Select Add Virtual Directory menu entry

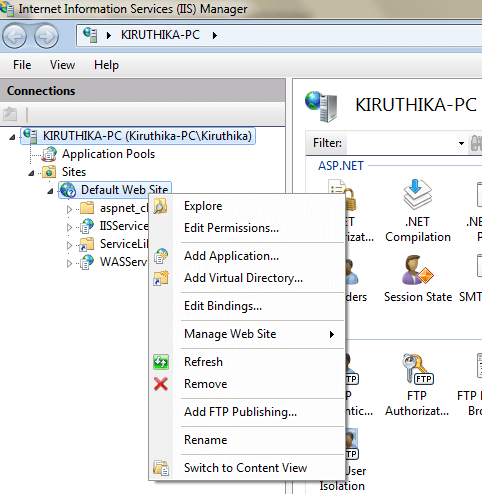point(247,278)
